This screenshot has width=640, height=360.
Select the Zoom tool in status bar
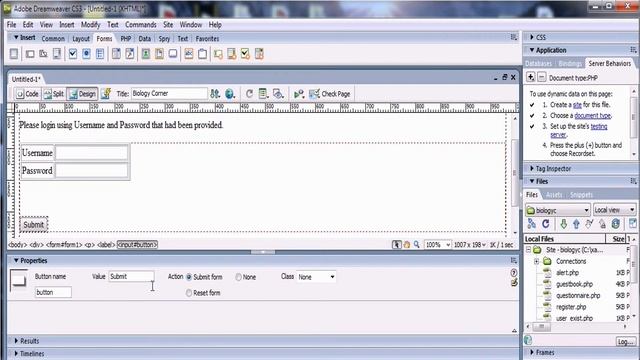point(417,244)
